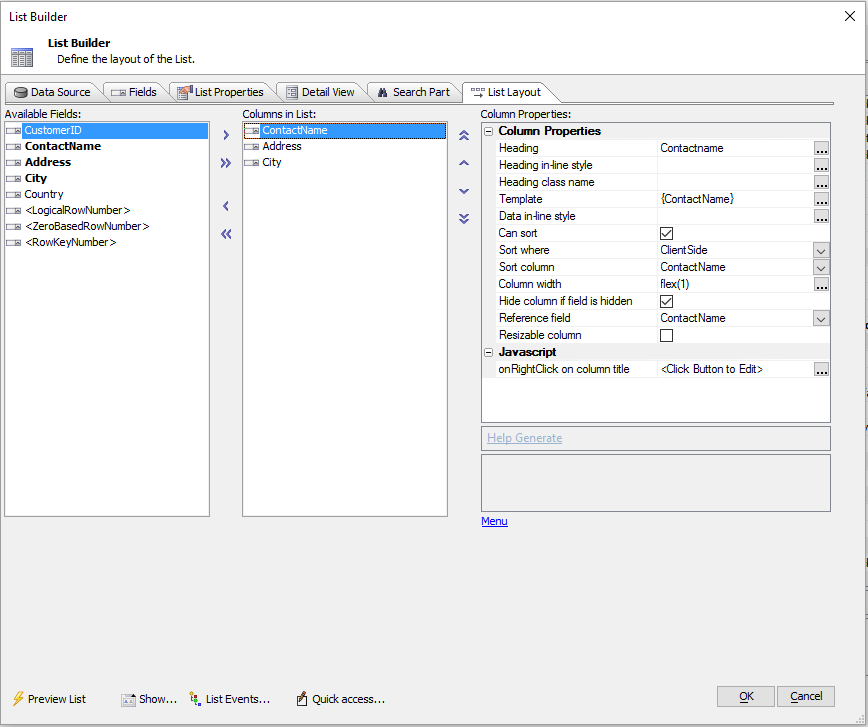The width and height of the screenshot is (868, 727).
Task: Click the Quick access clipboard icon
Action: [x=302, y=699]
